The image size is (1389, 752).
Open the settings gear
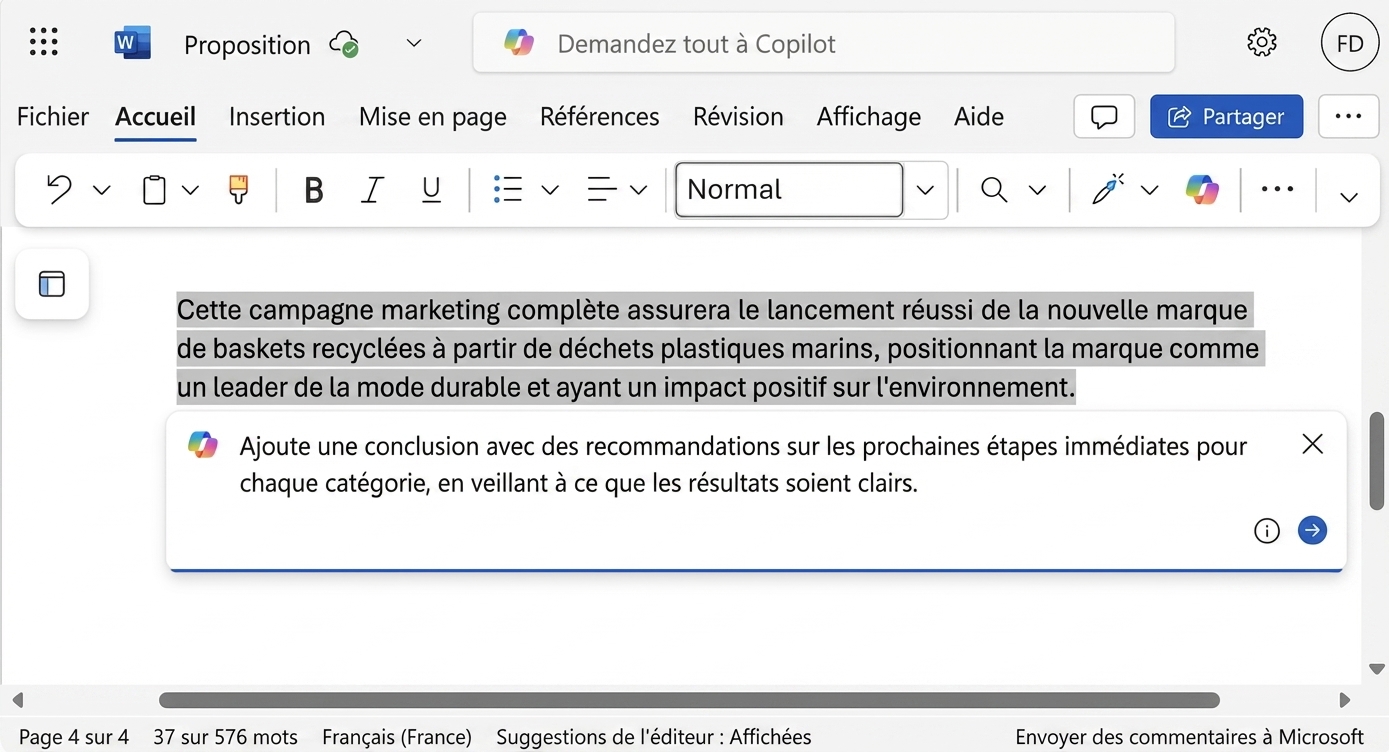pos(1262,42)
